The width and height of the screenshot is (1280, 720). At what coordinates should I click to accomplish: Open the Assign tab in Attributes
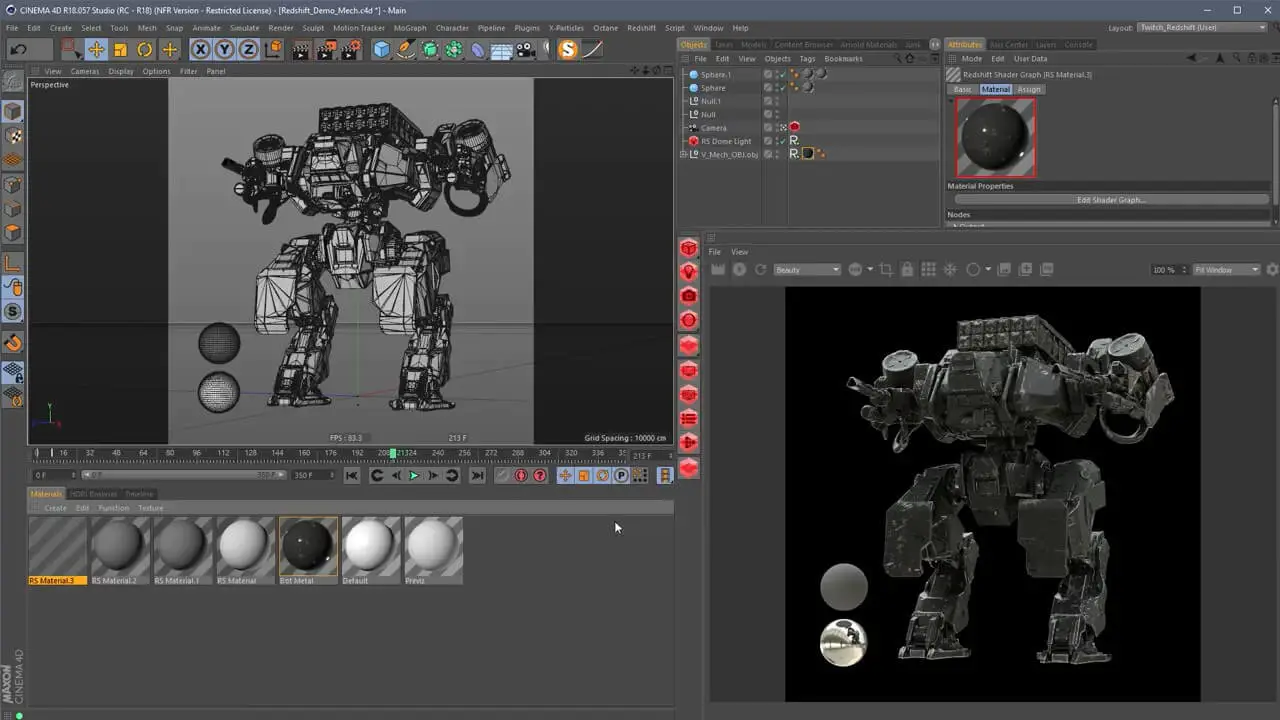(1029, 90)
